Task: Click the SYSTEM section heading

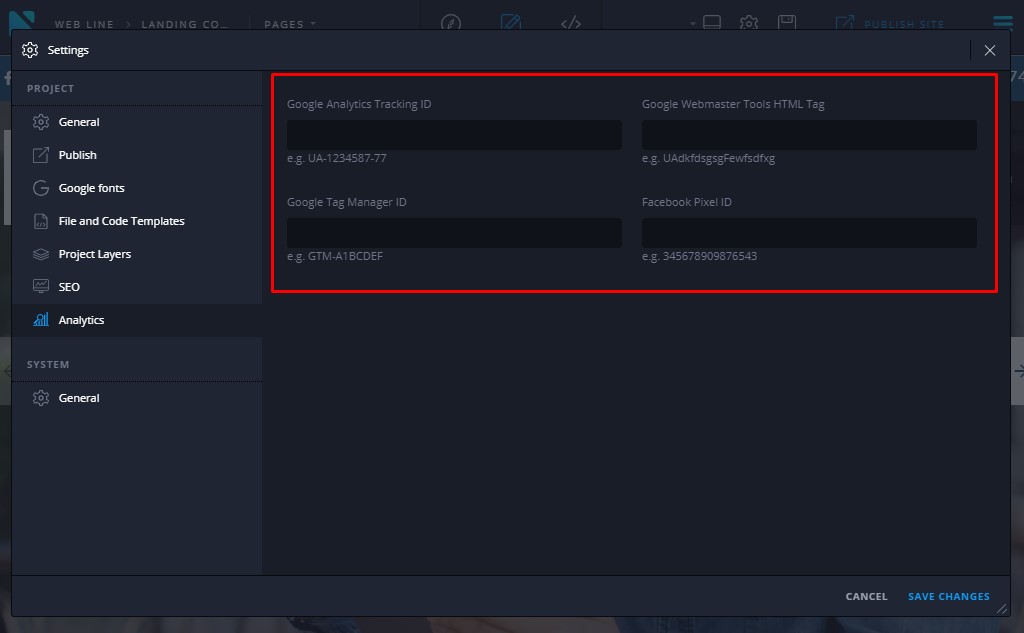Action: [48, 365]
